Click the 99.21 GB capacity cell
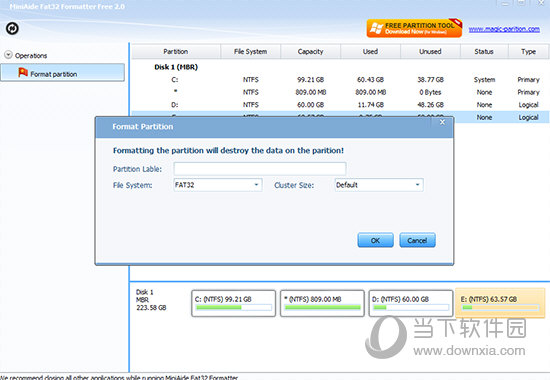This screenshot has width=550, height=380. tap(310, 80)
